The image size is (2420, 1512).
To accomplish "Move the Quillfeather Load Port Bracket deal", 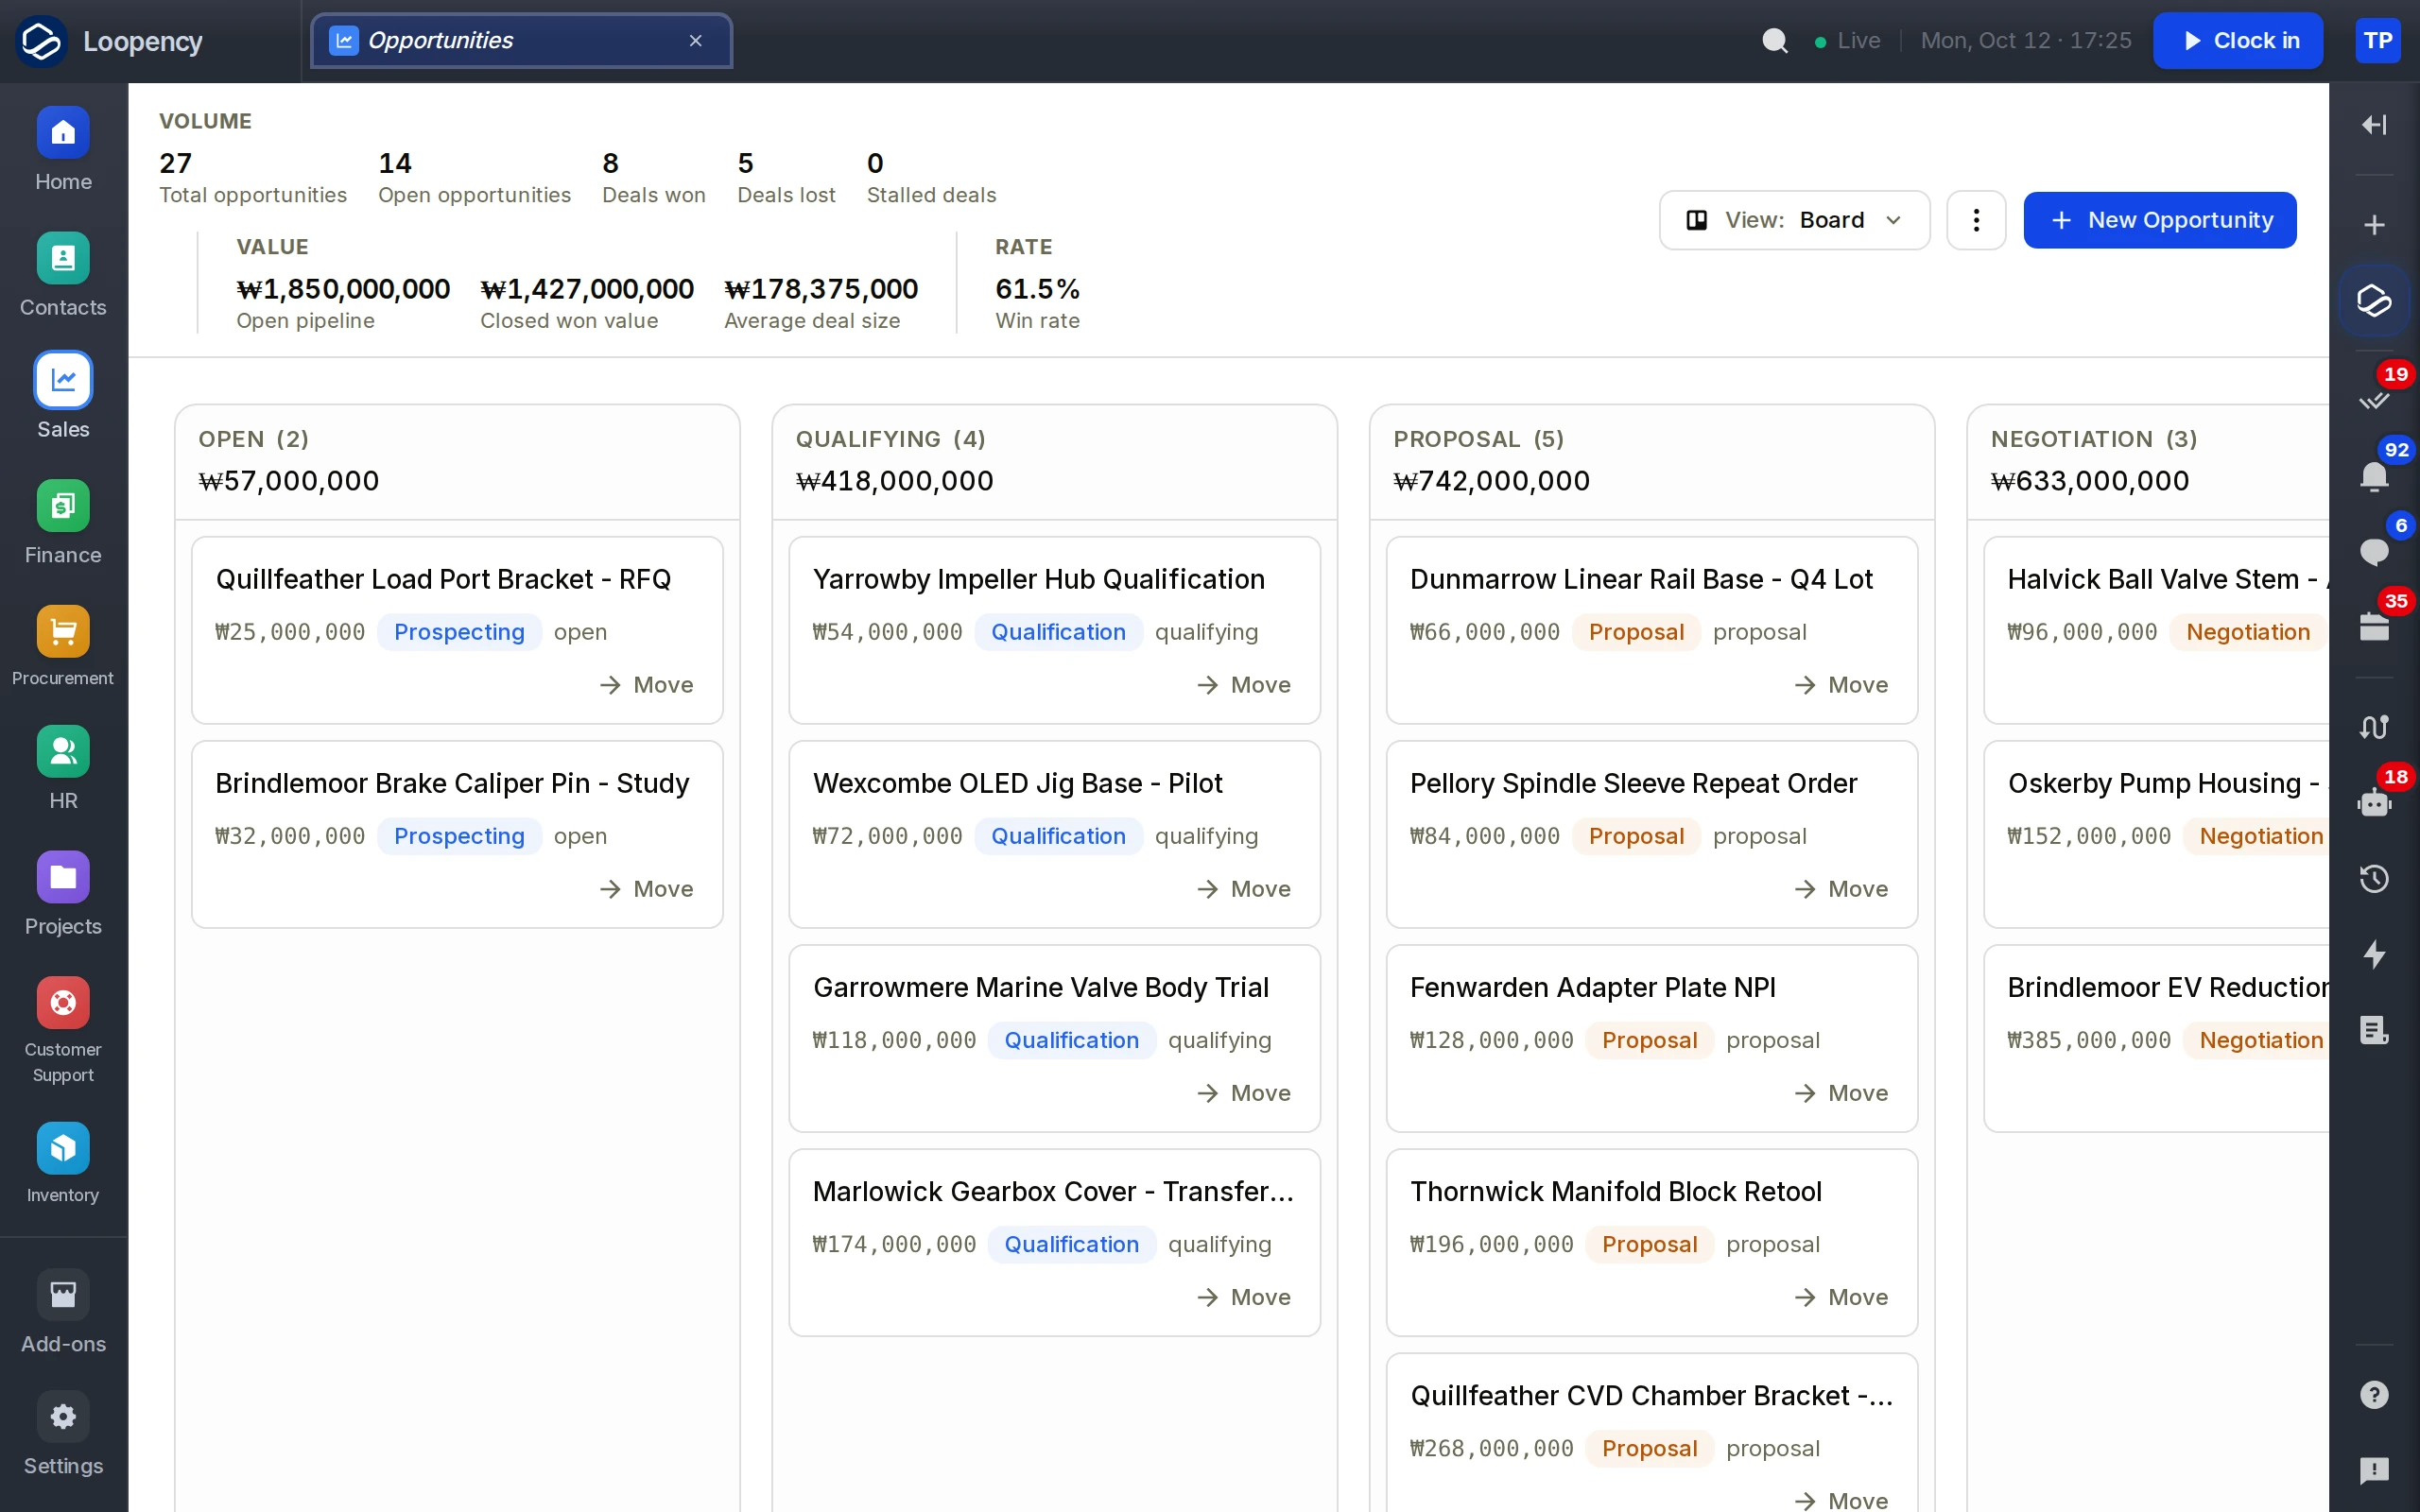I will tap(647, 685).
